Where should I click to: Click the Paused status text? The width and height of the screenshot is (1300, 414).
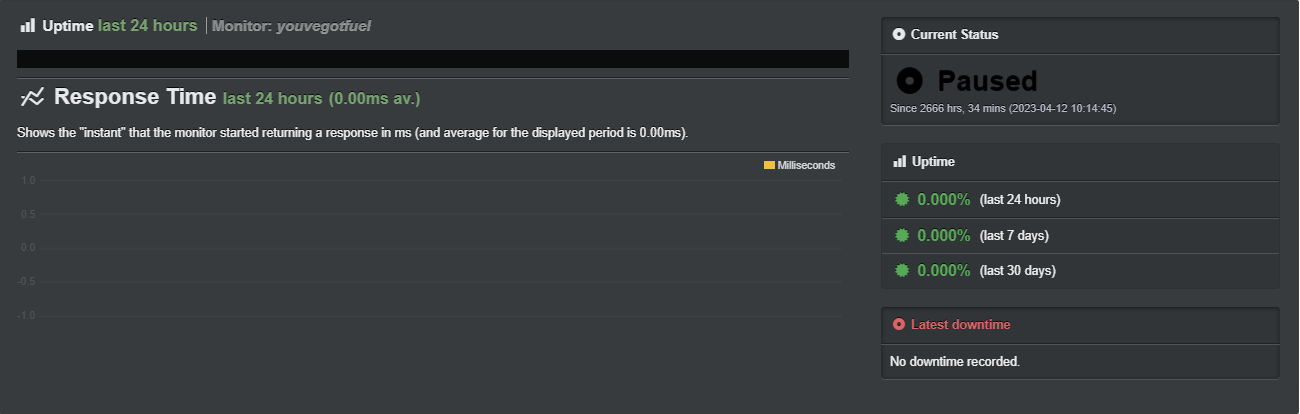point(987,80)
